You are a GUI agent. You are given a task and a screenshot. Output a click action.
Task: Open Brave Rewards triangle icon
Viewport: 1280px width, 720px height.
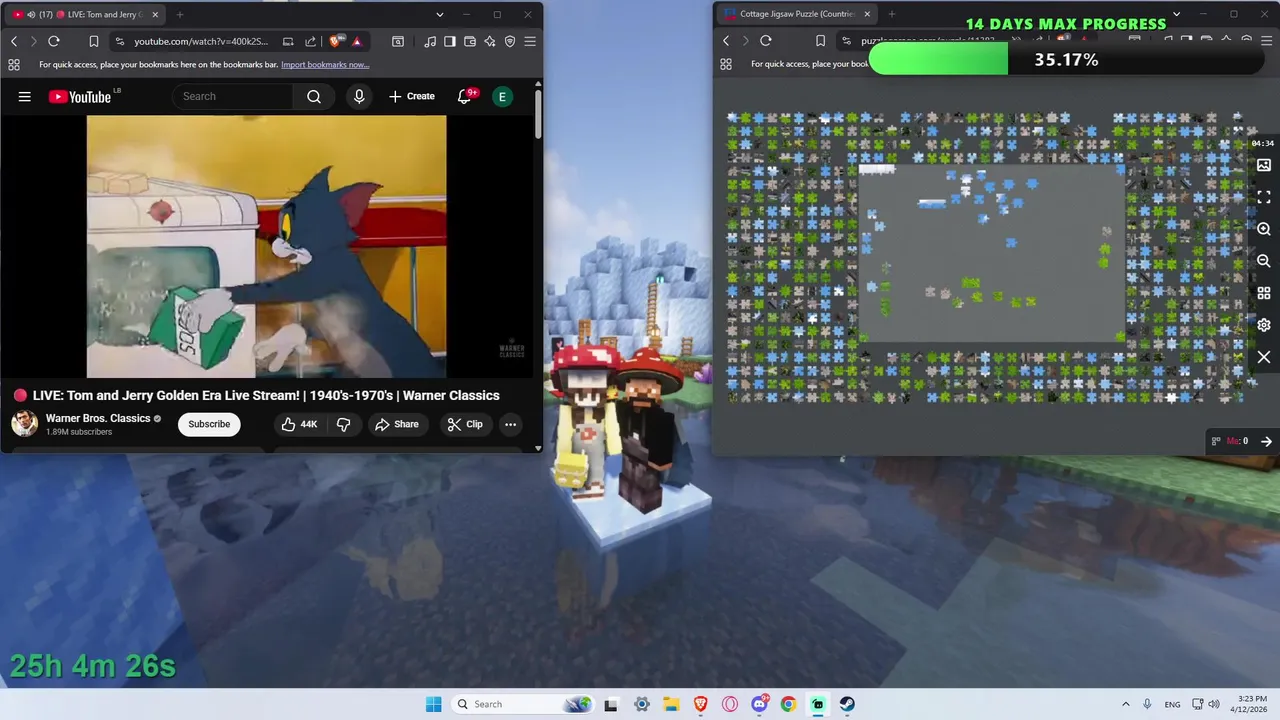click(356, 41)
